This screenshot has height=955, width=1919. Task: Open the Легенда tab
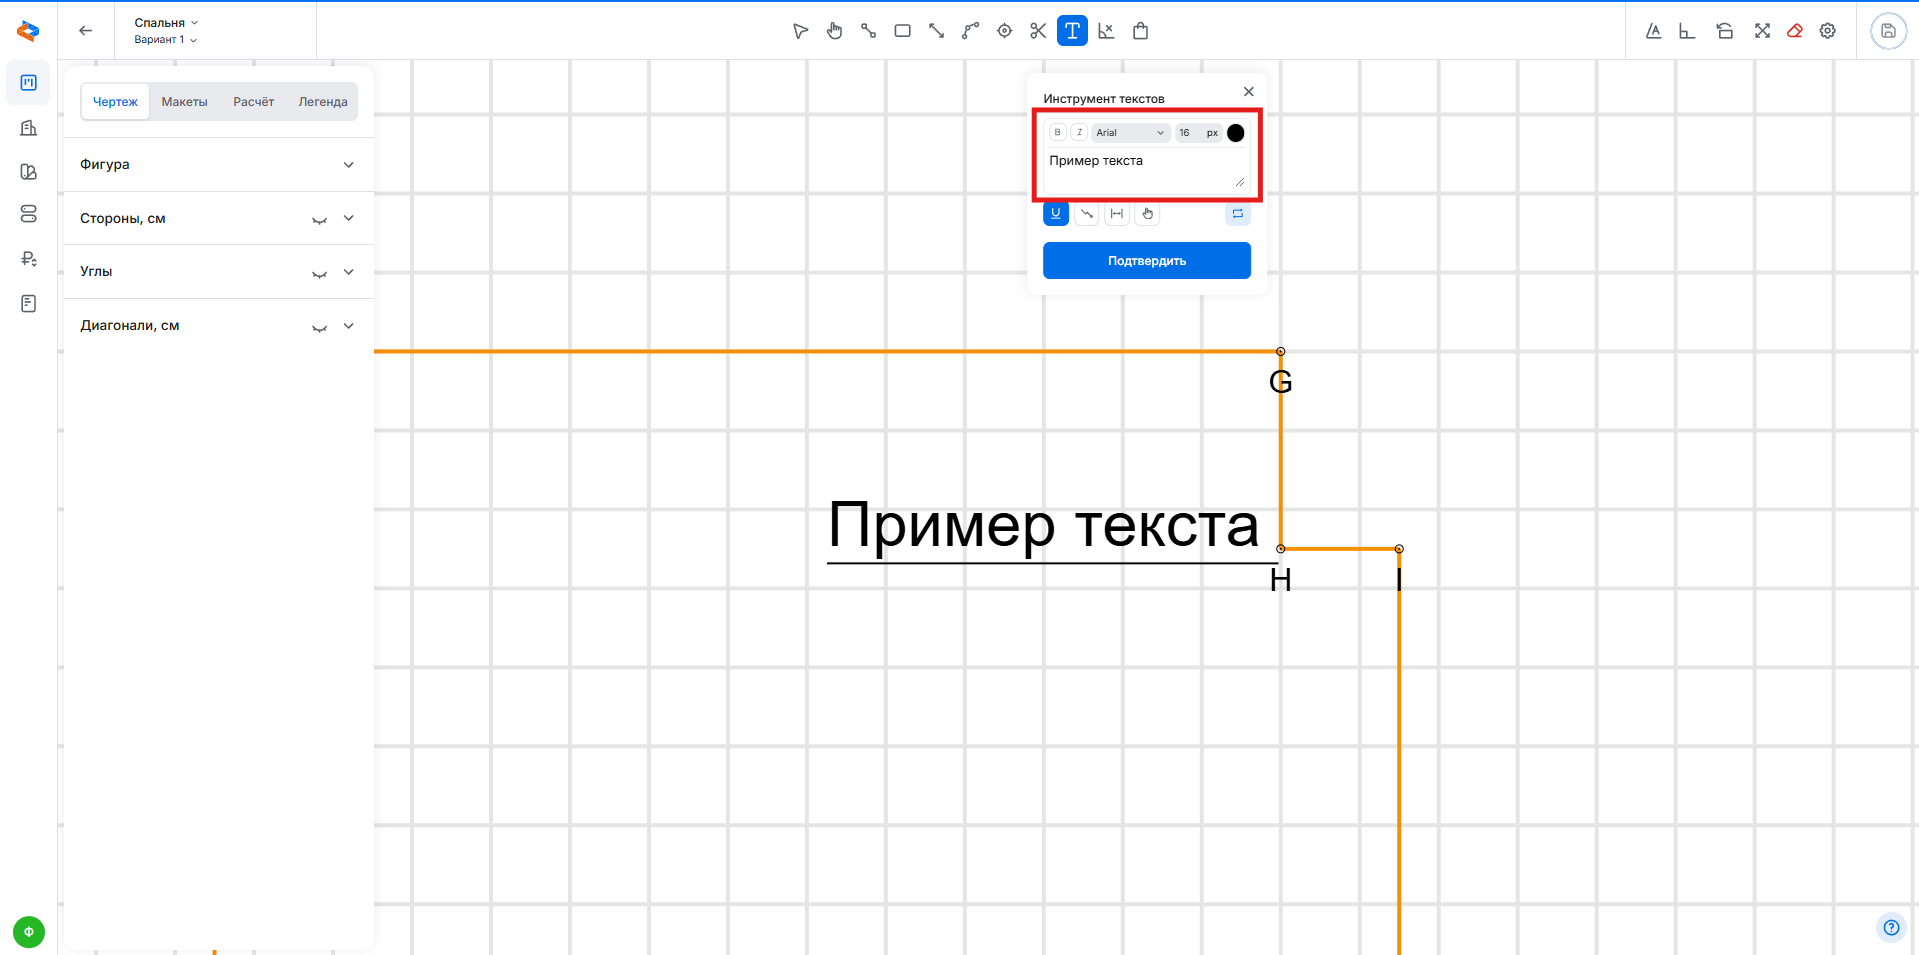coord(322,102)
